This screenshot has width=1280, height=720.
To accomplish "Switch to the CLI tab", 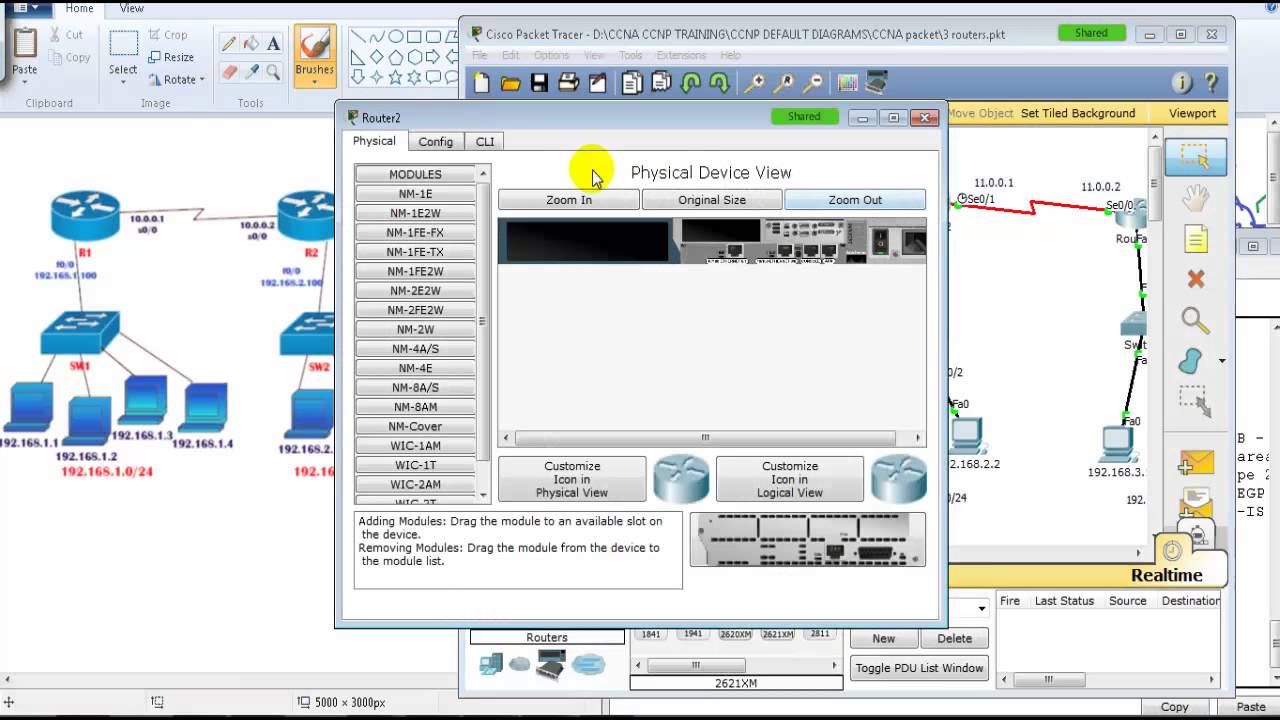I will [485, 142].
